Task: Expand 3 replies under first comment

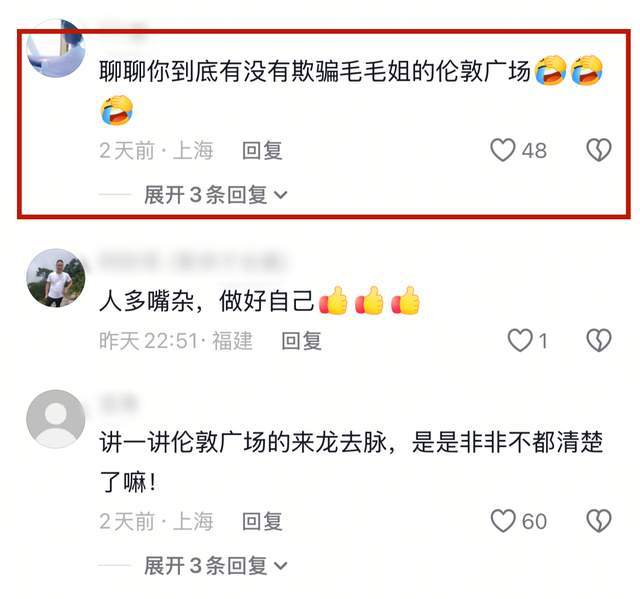Action: [216, 195]
